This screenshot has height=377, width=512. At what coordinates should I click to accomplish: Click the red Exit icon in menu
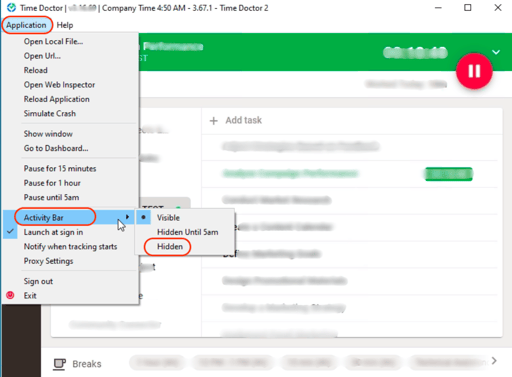(x=10, y=295)
